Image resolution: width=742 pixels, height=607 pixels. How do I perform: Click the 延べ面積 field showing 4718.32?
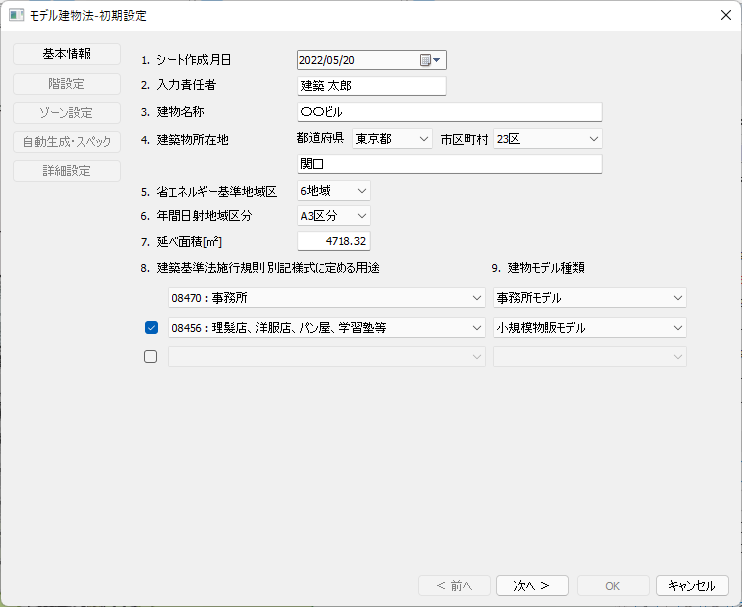click(x=334, y=241)
